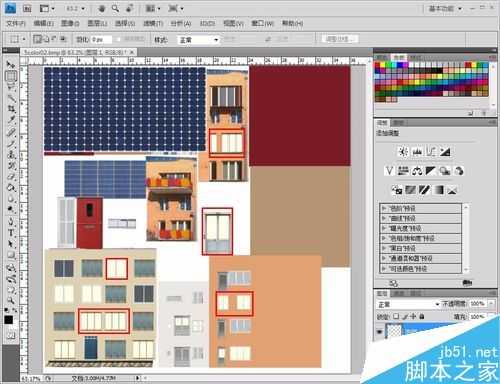This screenshot has width=500, height=384.
Task: Select the Path Selection tool
Action: [x=11, y=244]
